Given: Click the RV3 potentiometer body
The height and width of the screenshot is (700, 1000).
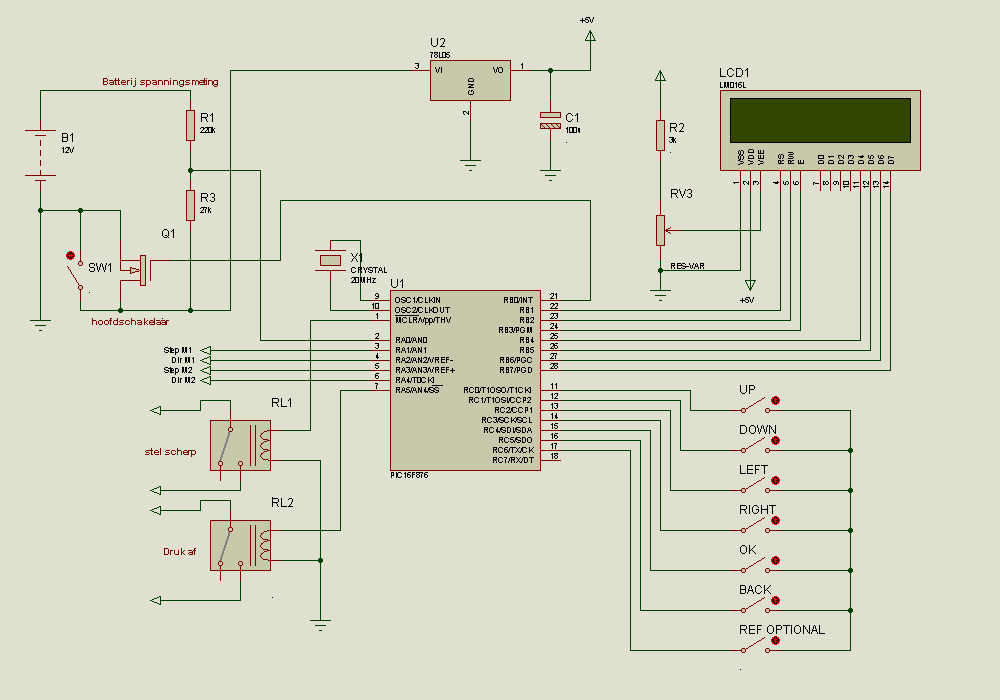Looking at the screenshot, I should (660, 230).
